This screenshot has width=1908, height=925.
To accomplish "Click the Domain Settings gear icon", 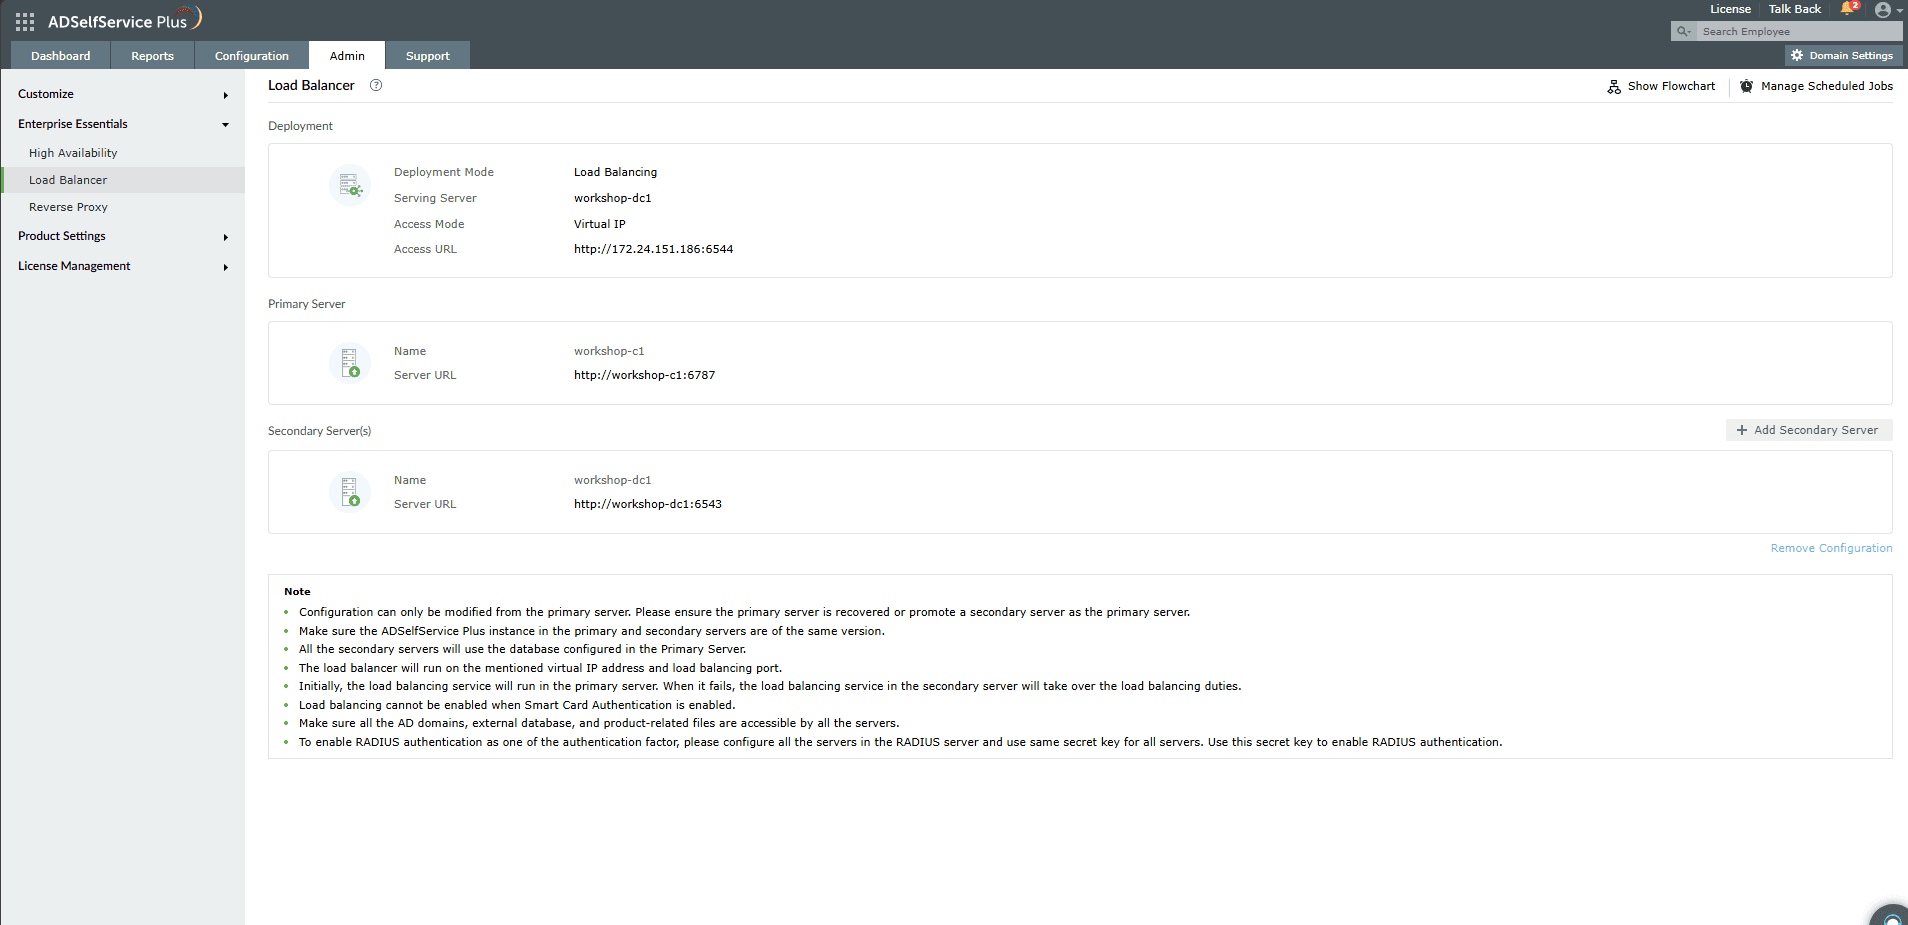I will [1797, 56].
